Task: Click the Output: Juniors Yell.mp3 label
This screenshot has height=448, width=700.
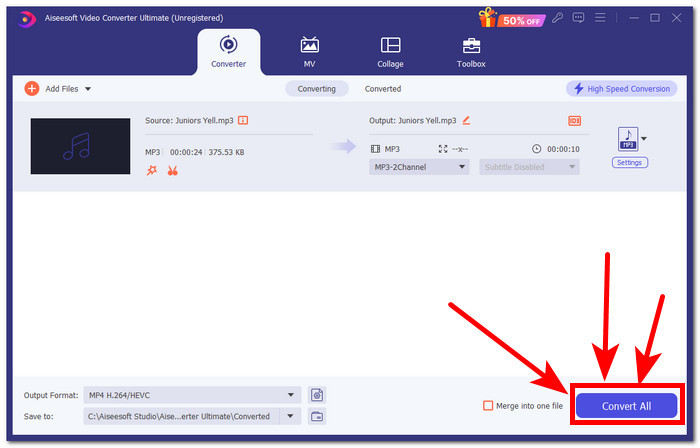Action: (412, 120)
